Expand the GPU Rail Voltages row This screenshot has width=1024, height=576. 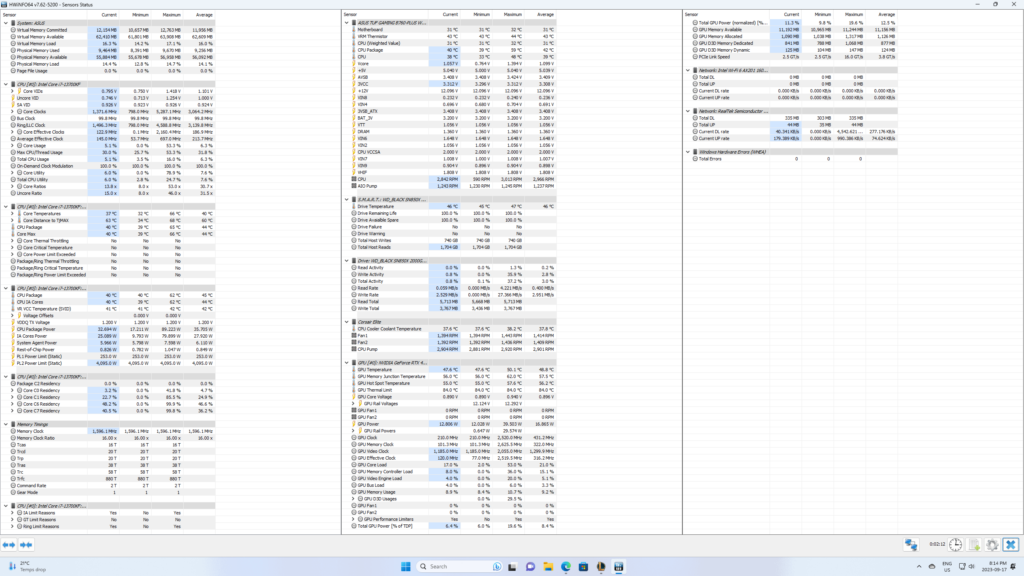[353, 404]
